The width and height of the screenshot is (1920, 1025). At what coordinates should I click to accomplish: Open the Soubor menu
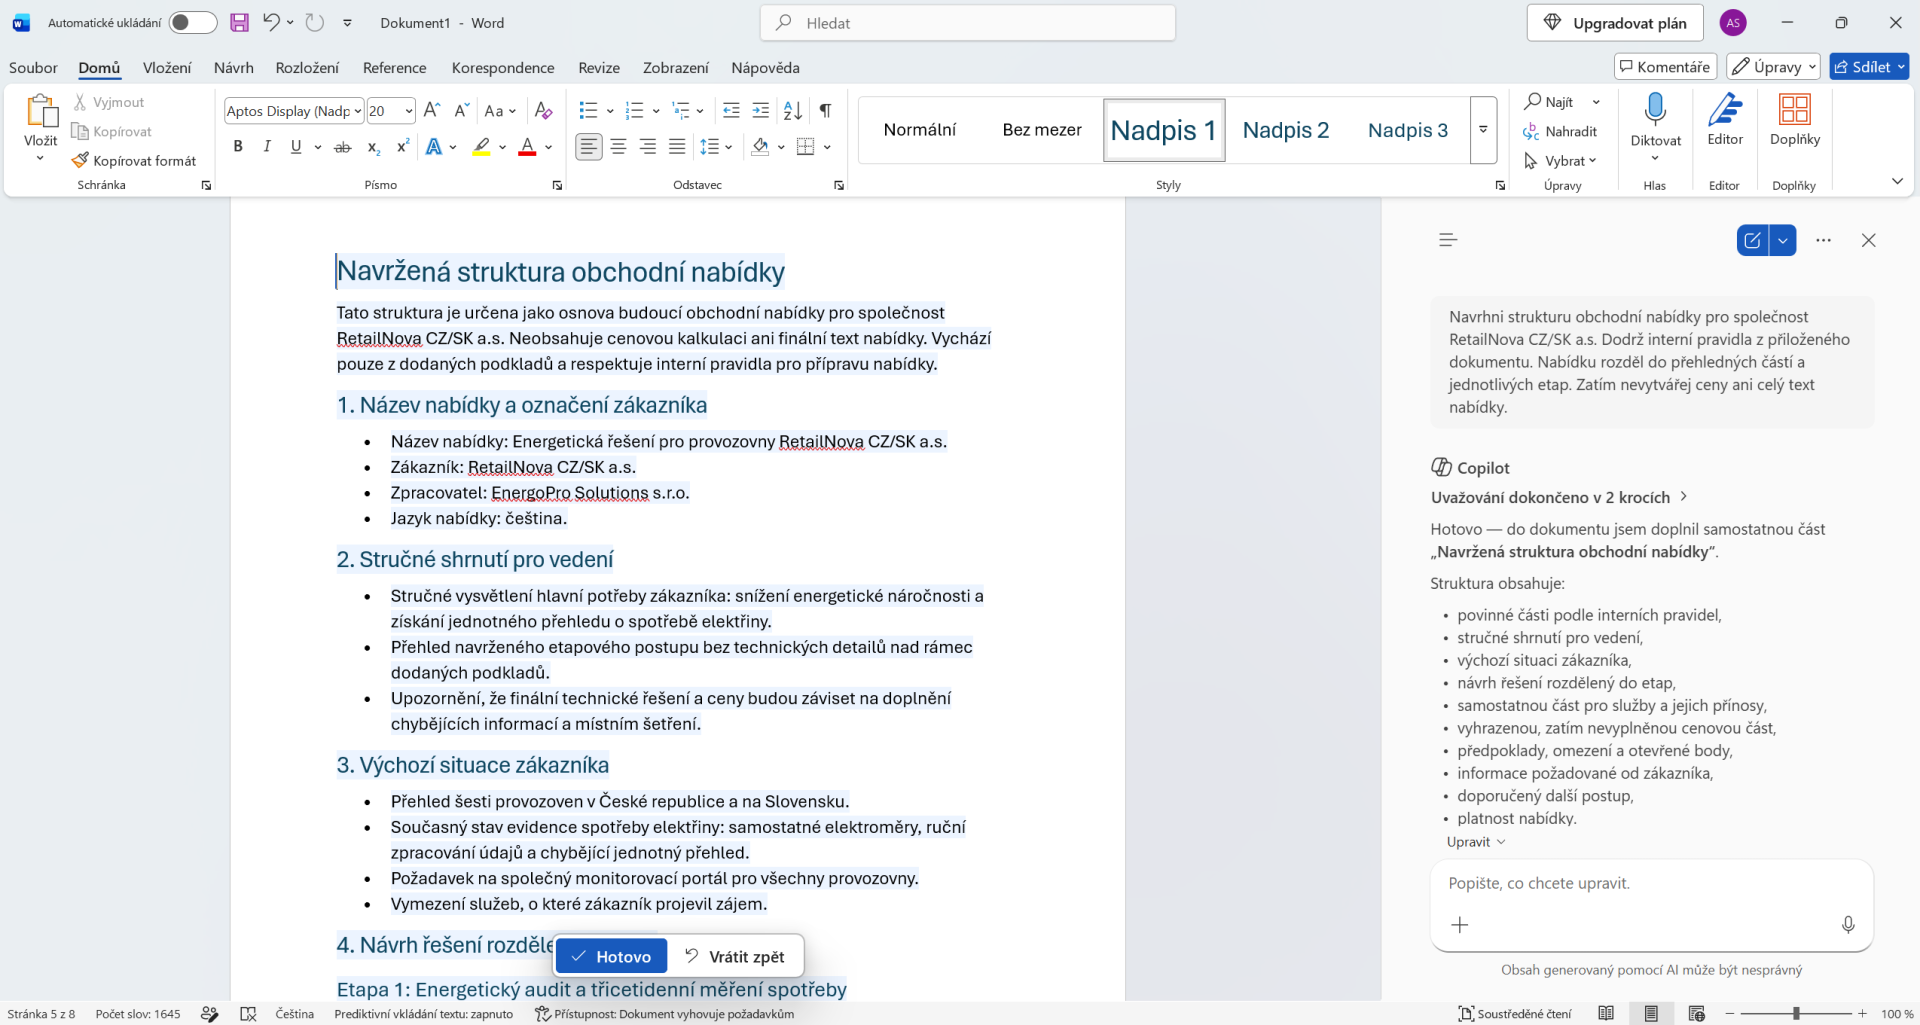coord(33,68)
